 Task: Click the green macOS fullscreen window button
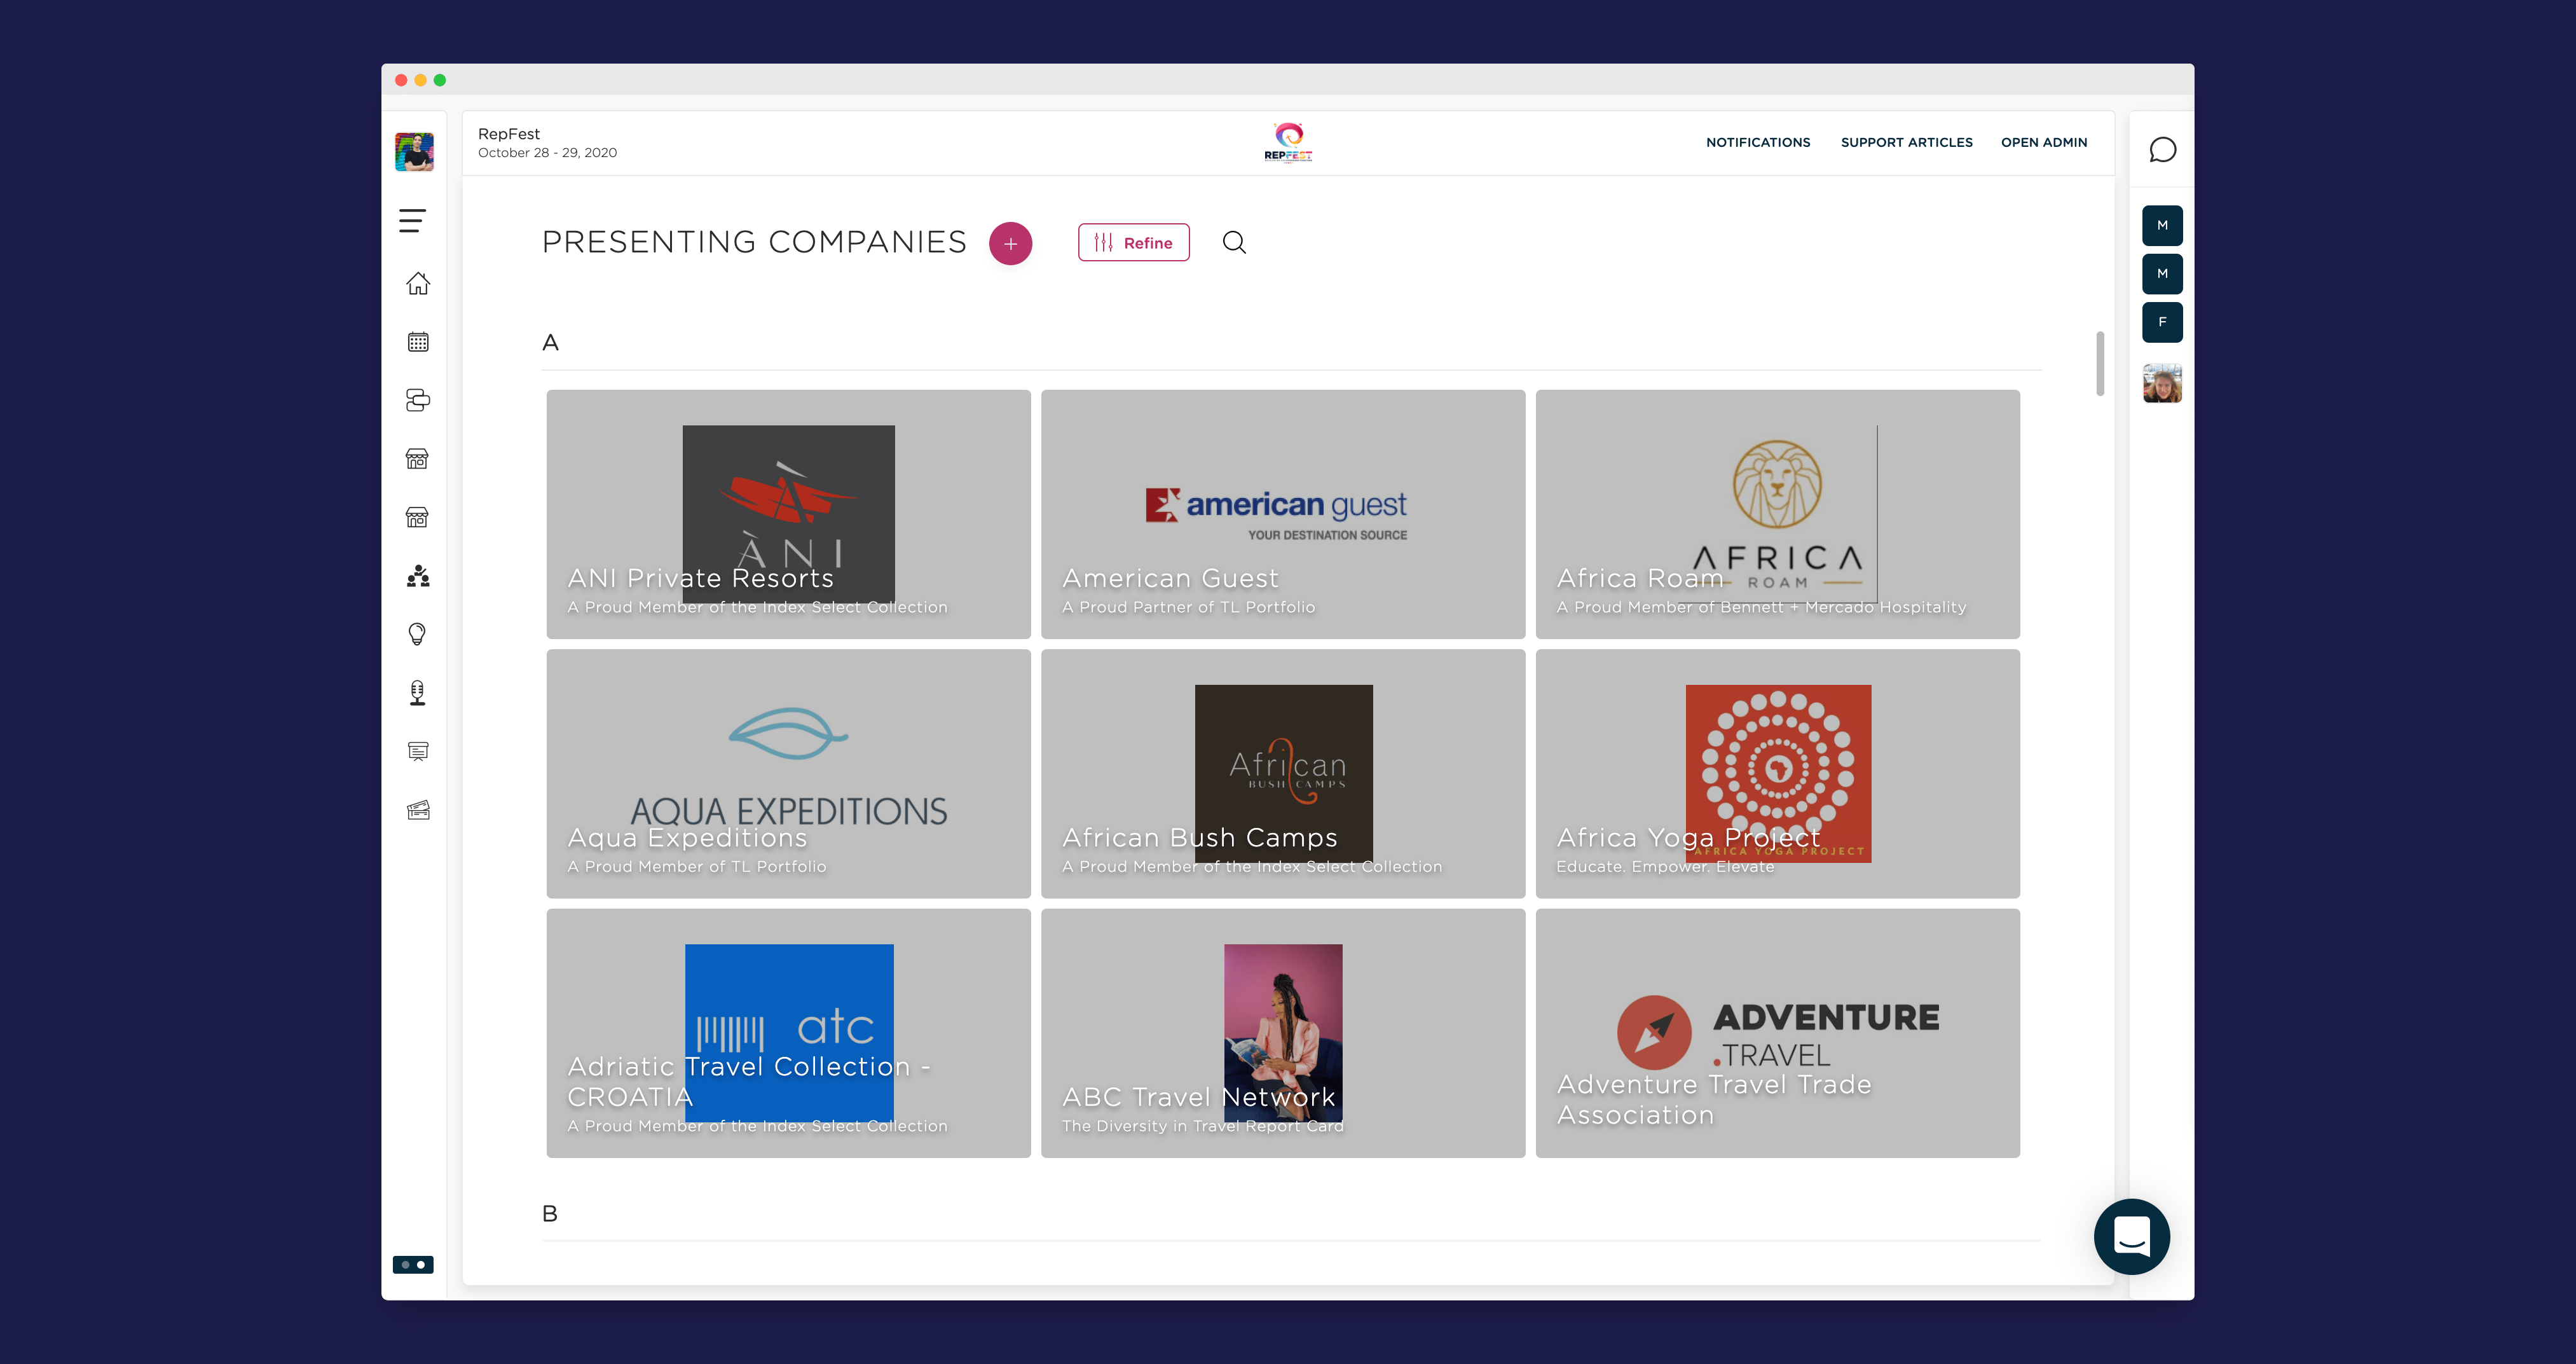tap(440, 80)
